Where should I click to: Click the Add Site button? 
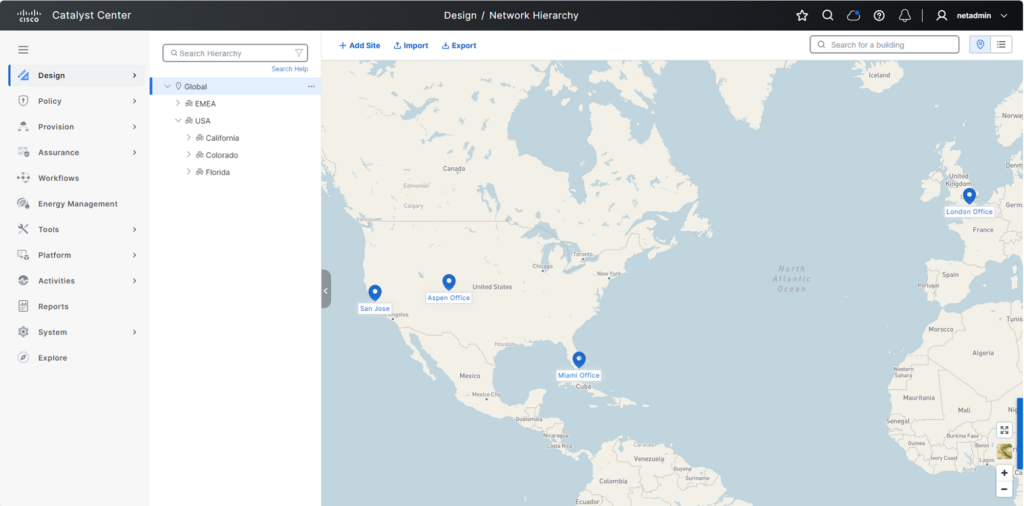[x=359, y=46]
